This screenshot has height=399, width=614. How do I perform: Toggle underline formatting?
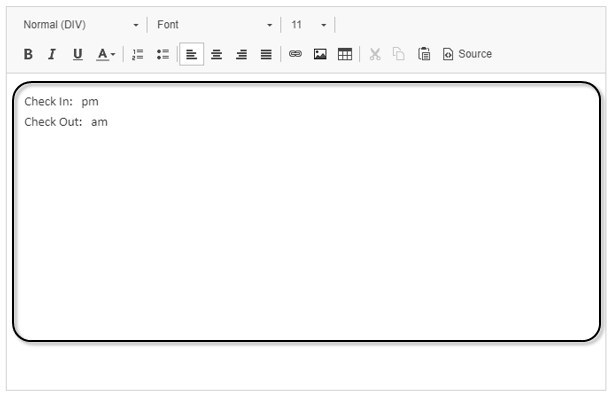click(x=78, y=54)
